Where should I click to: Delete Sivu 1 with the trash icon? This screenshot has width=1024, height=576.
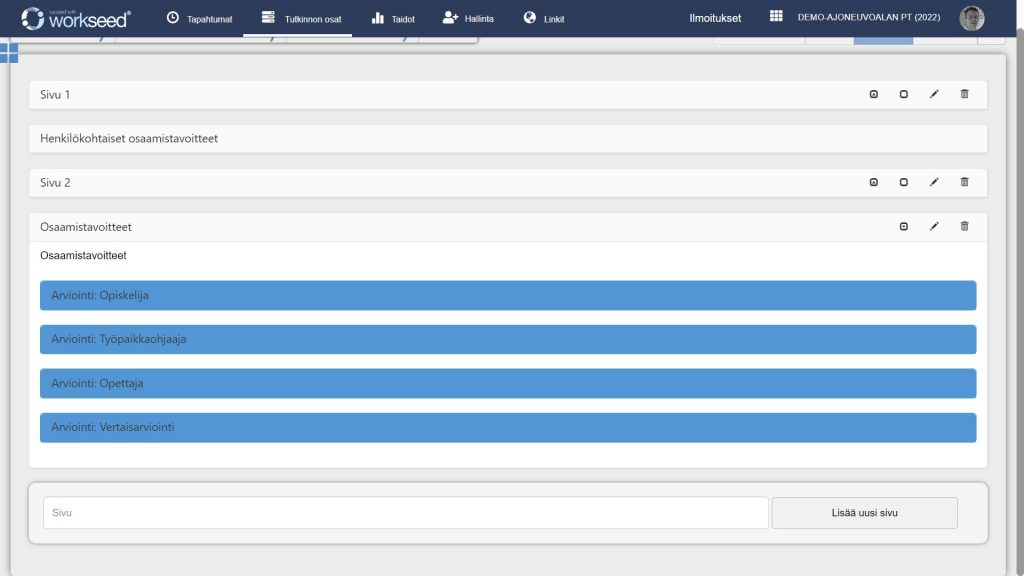click(964, 94)
